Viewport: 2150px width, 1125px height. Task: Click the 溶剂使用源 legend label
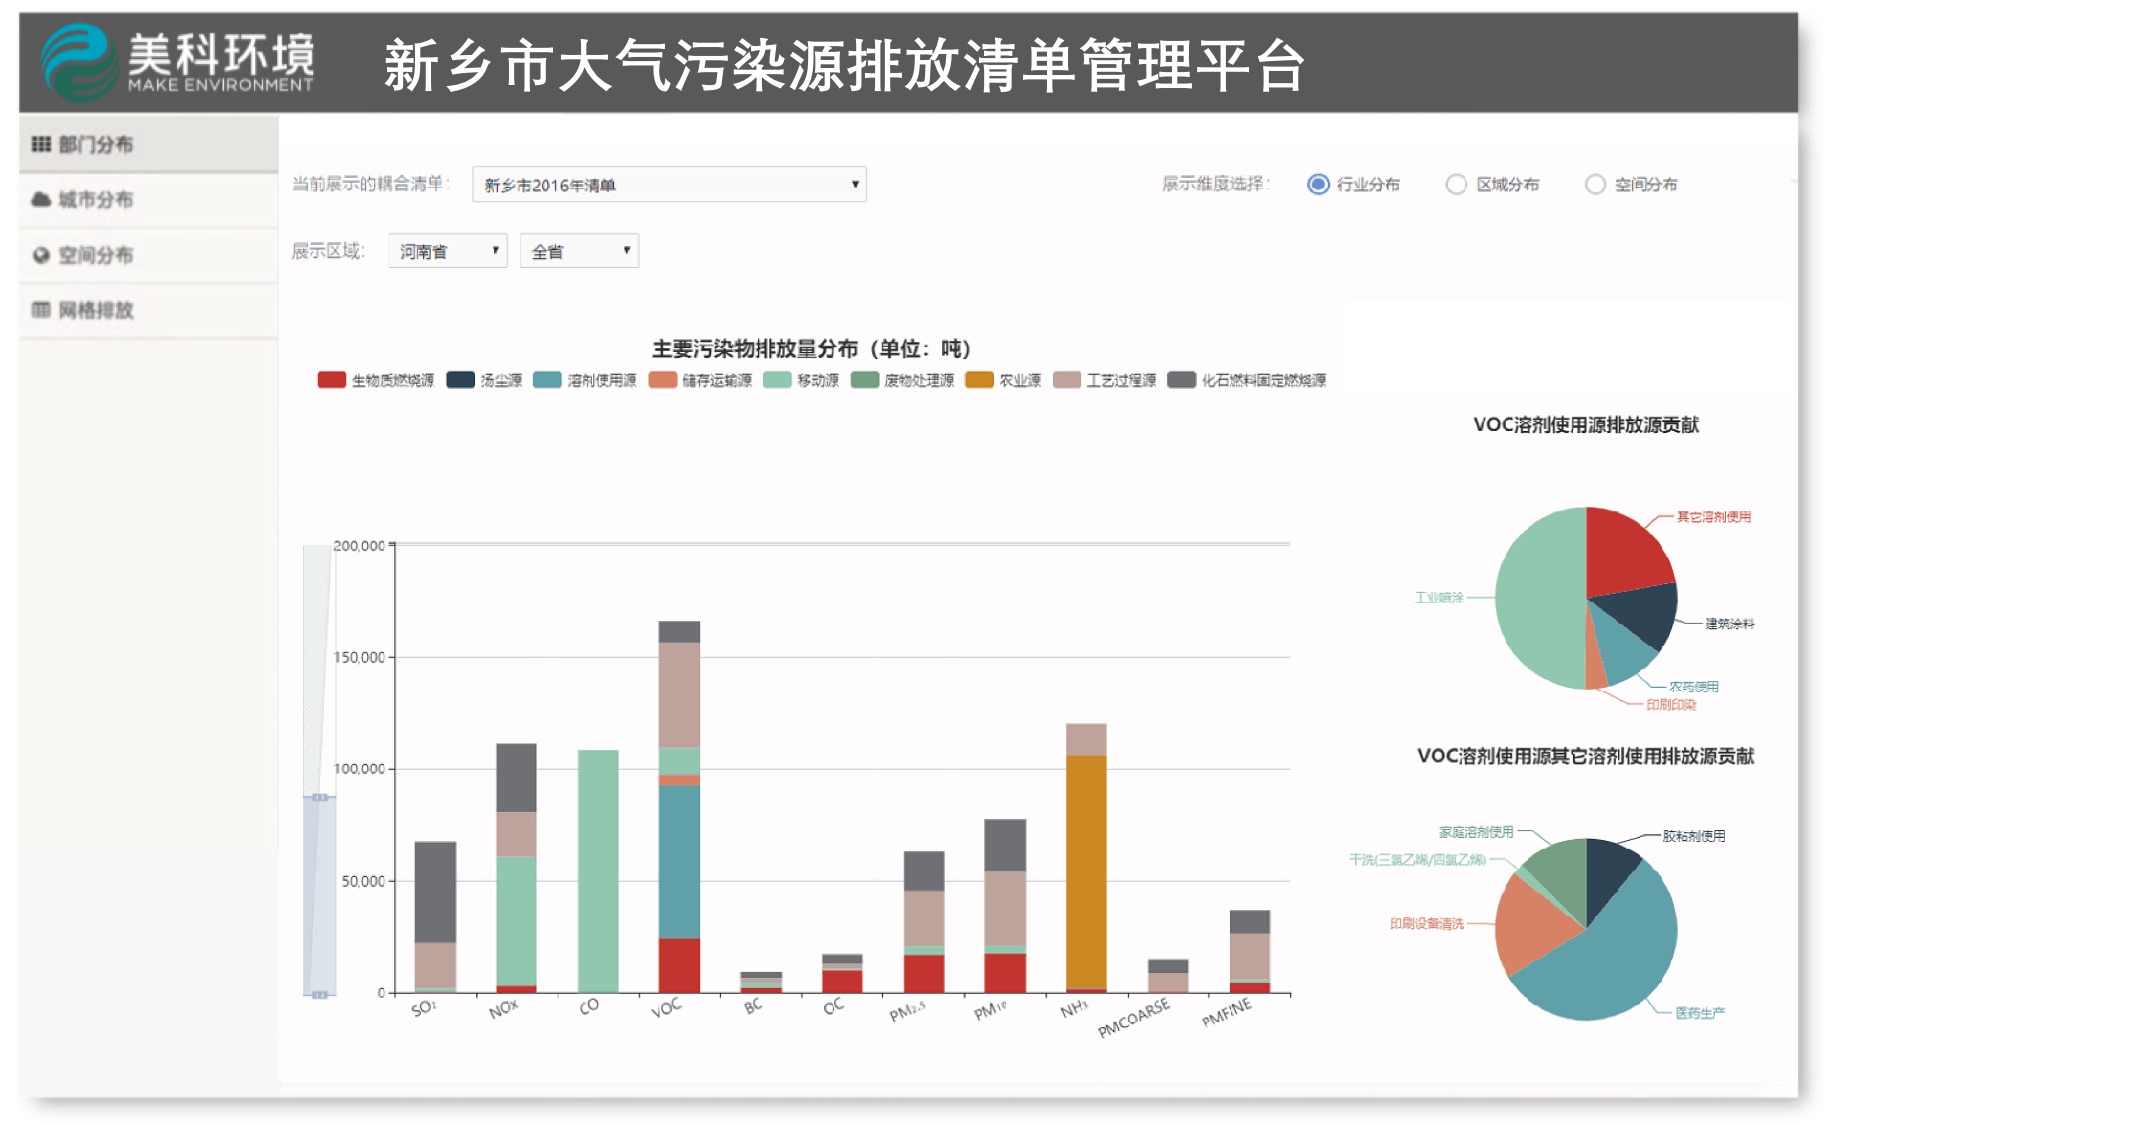tap(601, 380)
